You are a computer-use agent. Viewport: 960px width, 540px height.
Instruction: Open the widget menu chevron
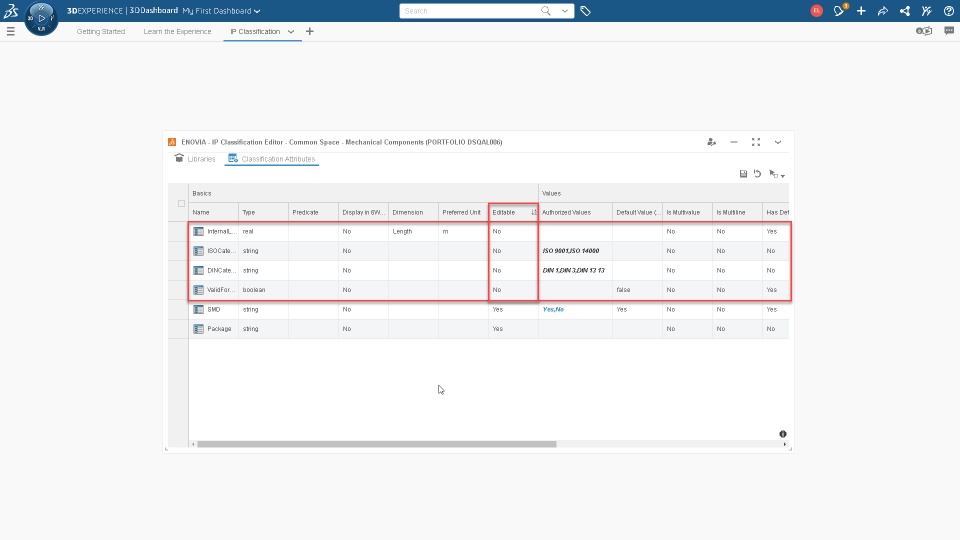(778, 142)
